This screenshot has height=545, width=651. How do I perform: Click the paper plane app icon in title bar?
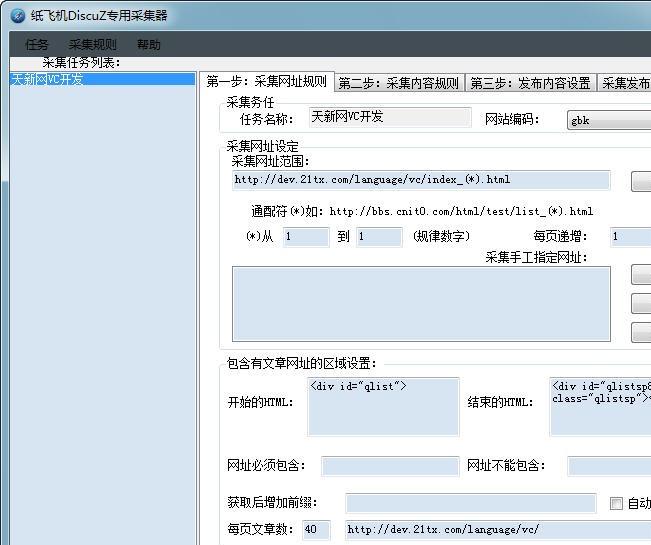(x=17, y=15)
